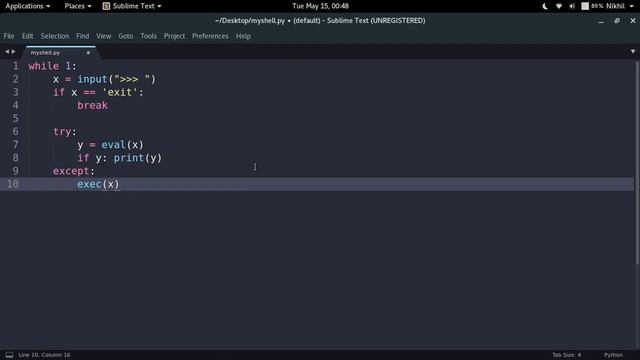Open the File menu
Viewport: 640px width, 360px height.
click(x=9, y=36)
